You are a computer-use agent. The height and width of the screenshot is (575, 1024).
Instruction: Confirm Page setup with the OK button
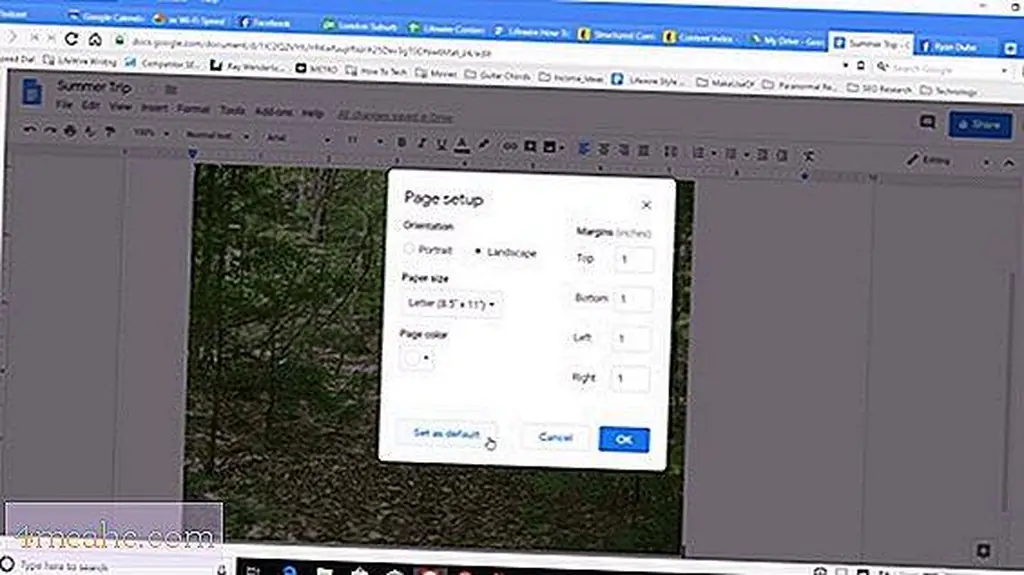[x=624, y=439]
